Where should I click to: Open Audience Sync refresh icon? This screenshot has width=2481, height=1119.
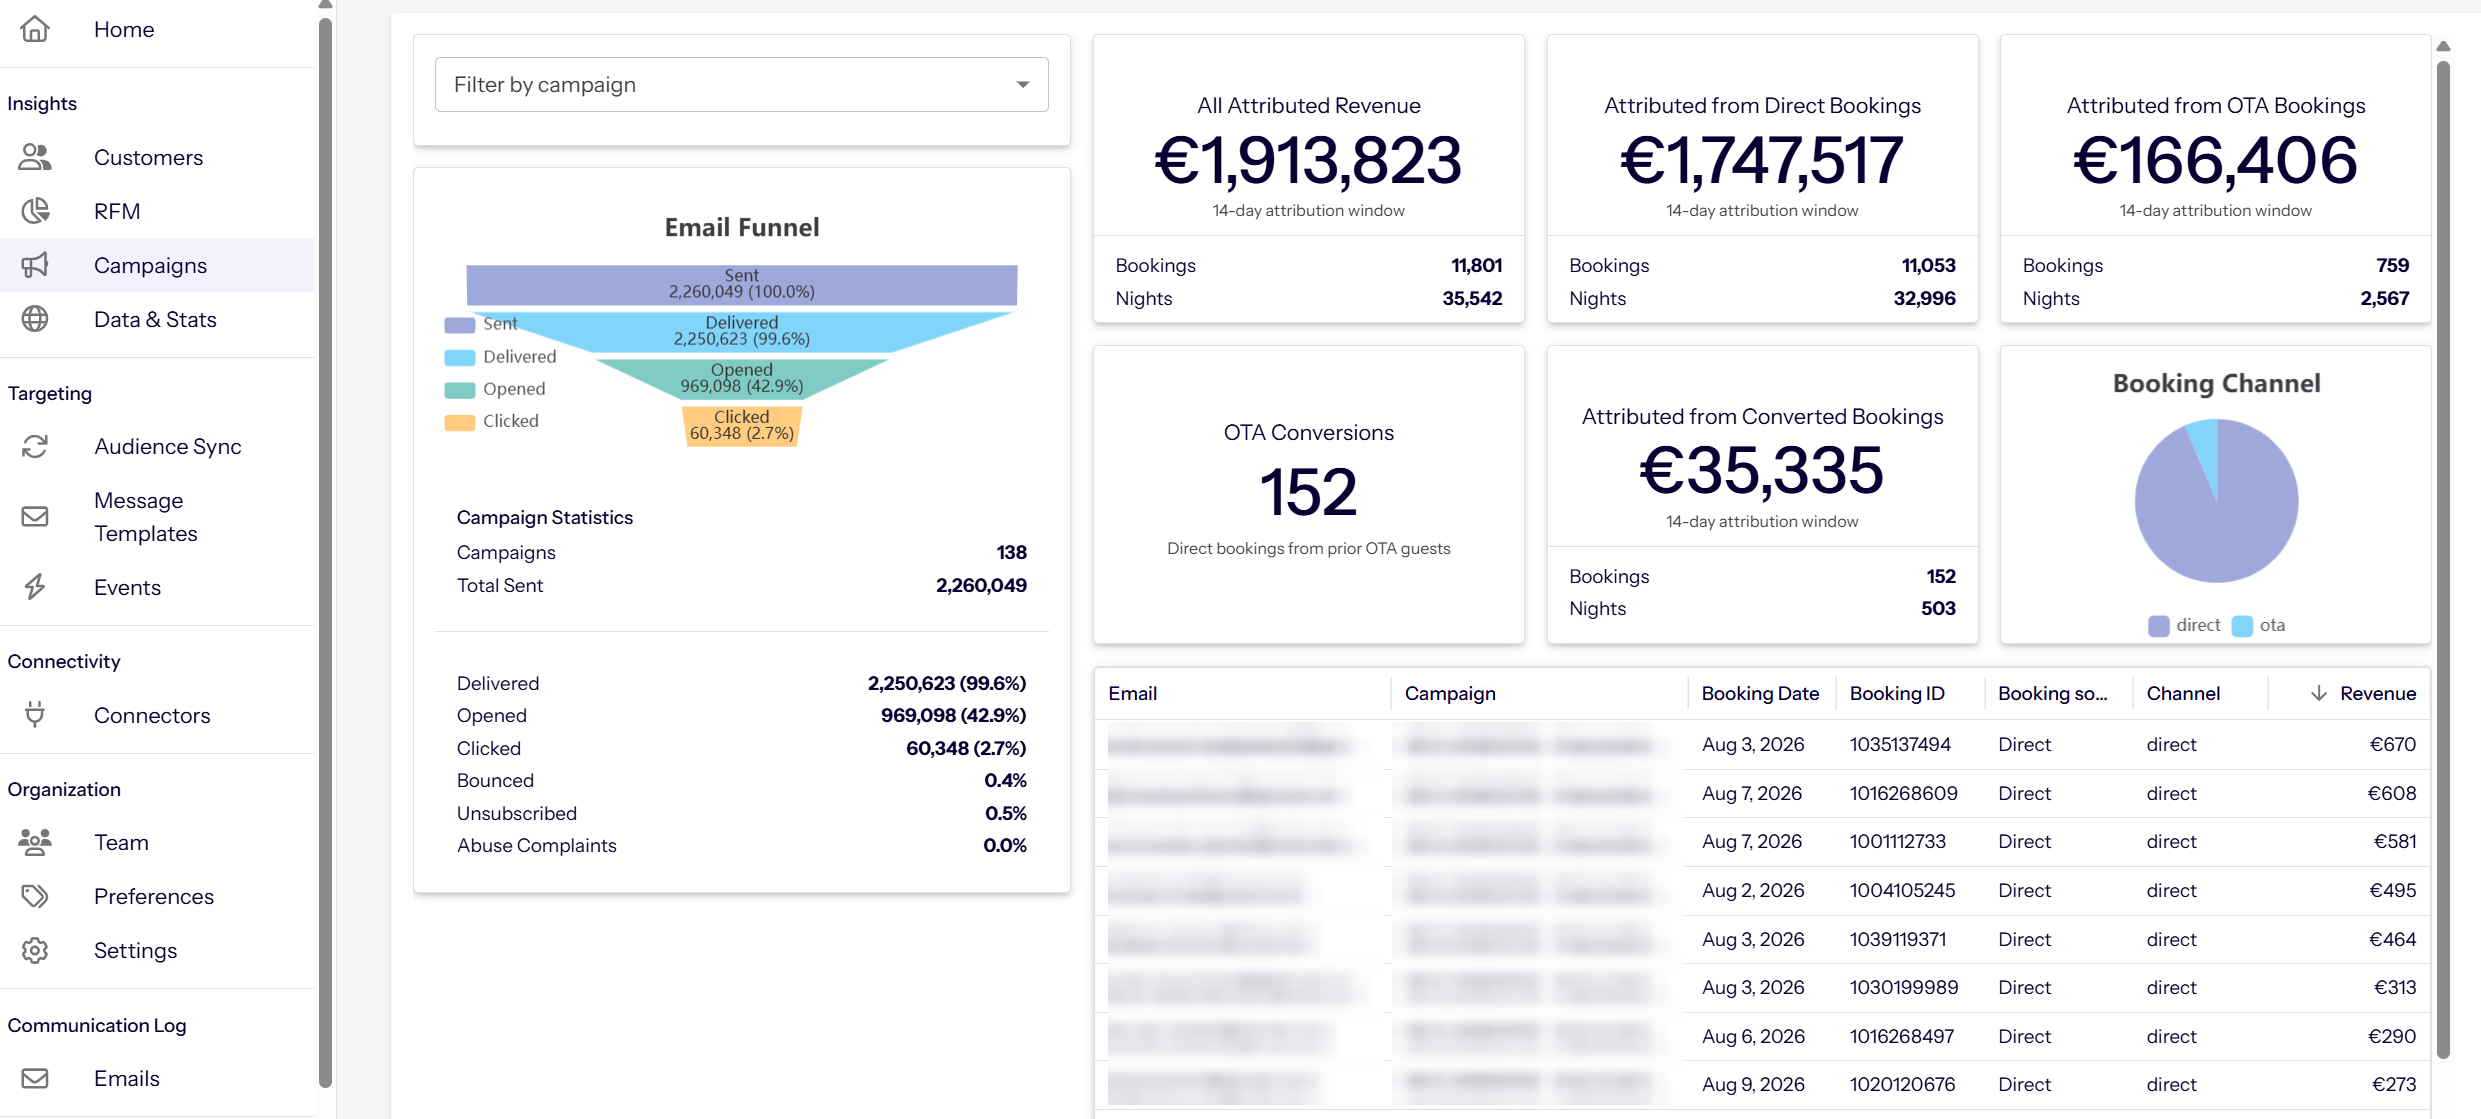point(35,446)
